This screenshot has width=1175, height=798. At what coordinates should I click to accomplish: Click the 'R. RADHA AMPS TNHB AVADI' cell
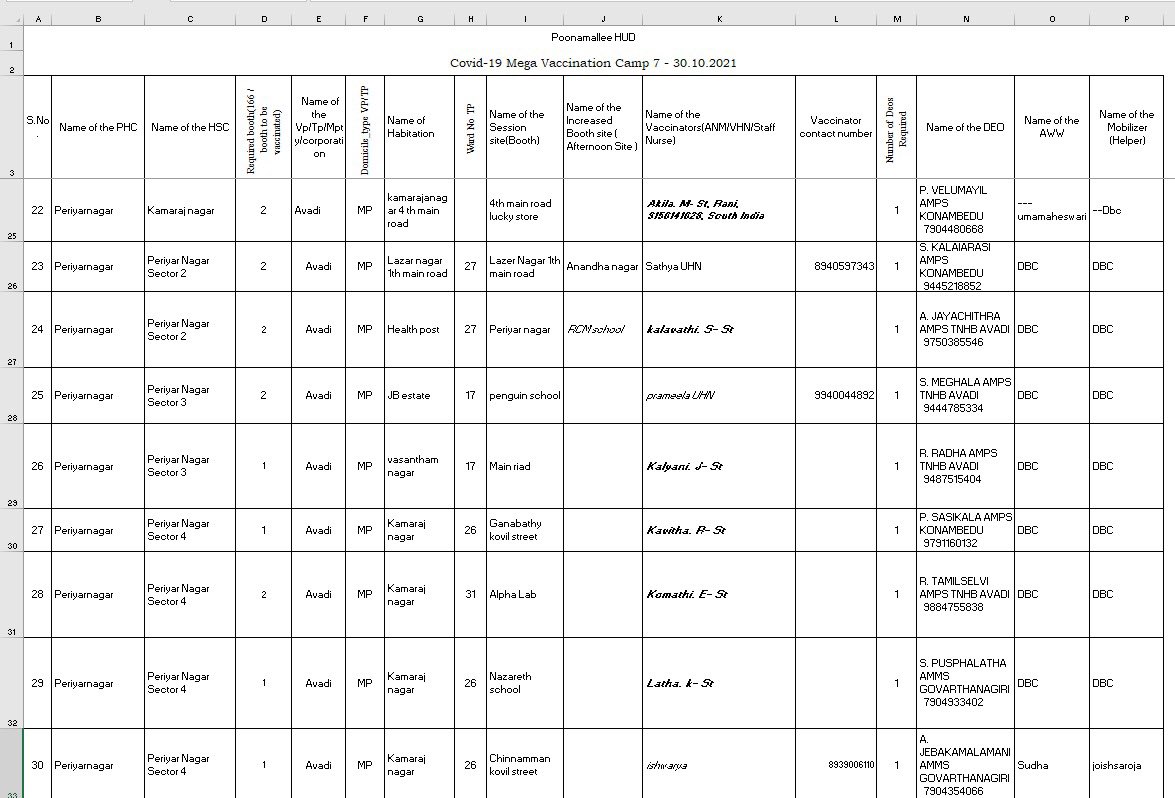tap(965, 466)
